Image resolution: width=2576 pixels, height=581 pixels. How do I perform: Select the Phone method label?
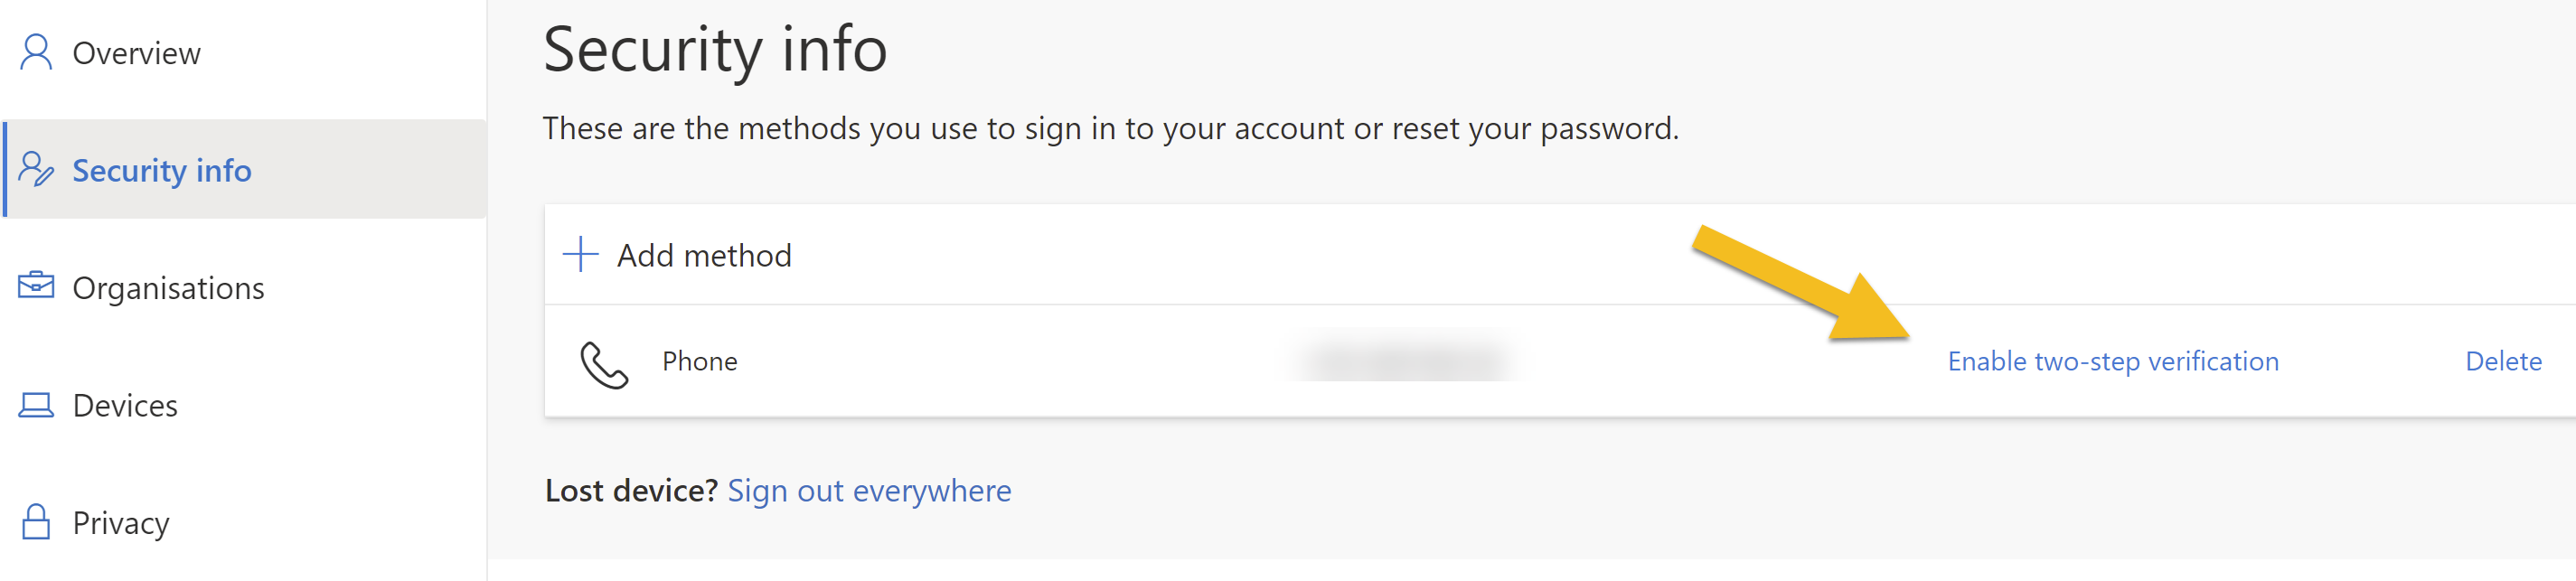pyautogui.click(x=700, y=361)
